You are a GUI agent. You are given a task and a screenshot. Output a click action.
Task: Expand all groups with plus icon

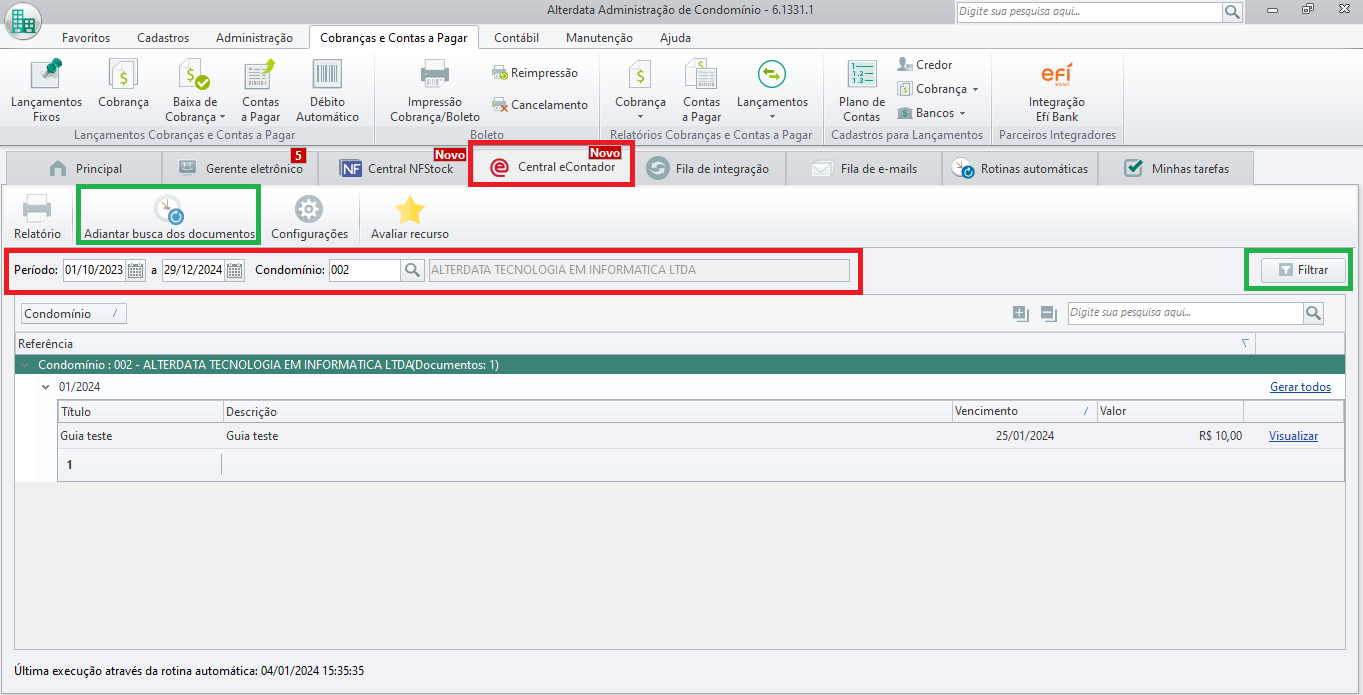1020,314
